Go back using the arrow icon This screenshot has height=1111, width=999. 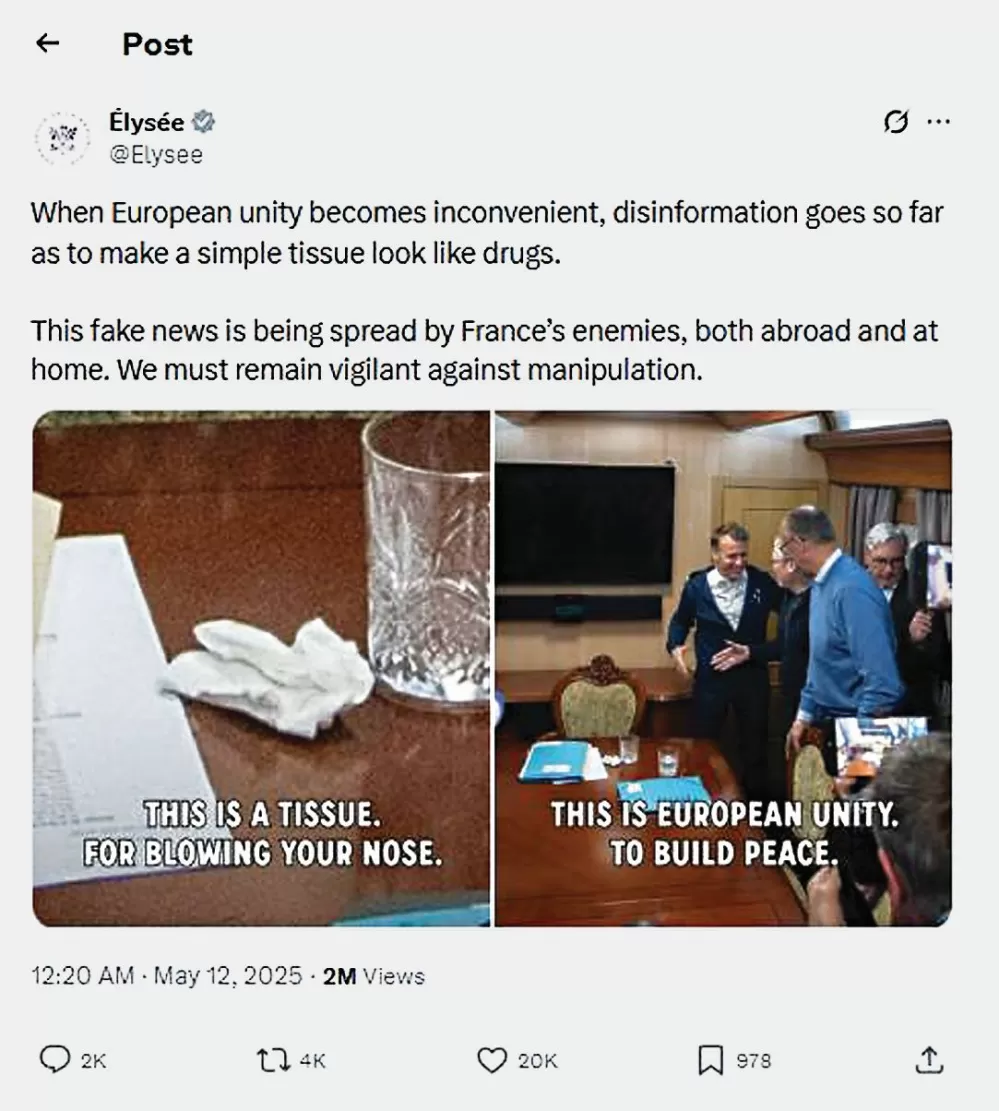[47, 43]
